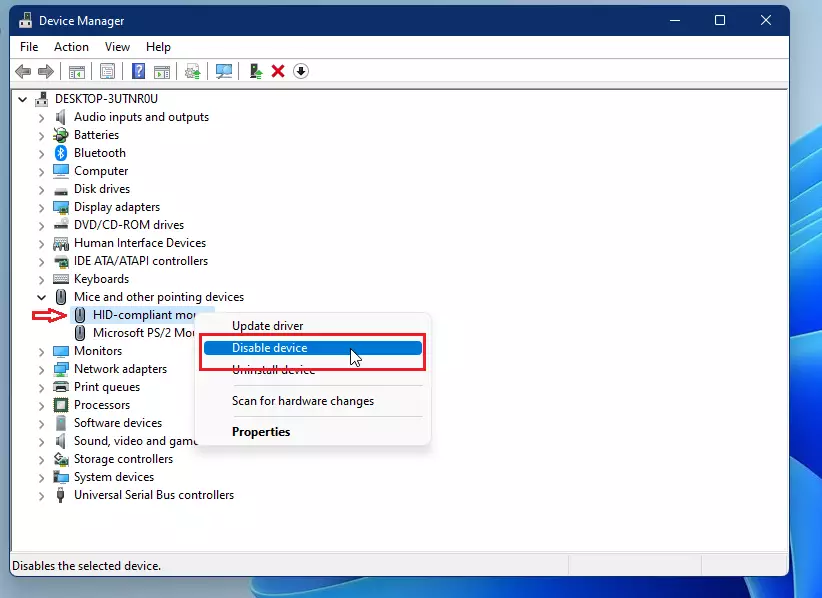Select the Disk drives label
The image size is (822, 598).
click(x=102, y=189)
